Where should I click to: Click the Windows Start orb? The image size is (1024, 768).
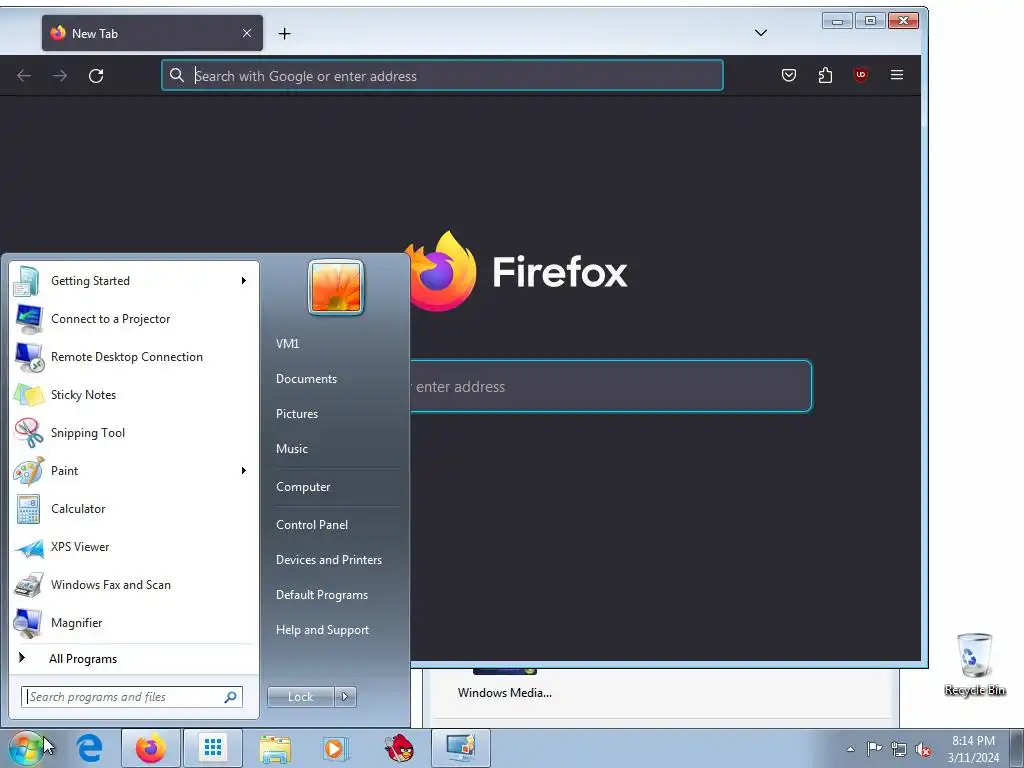[x=26, y=748]
